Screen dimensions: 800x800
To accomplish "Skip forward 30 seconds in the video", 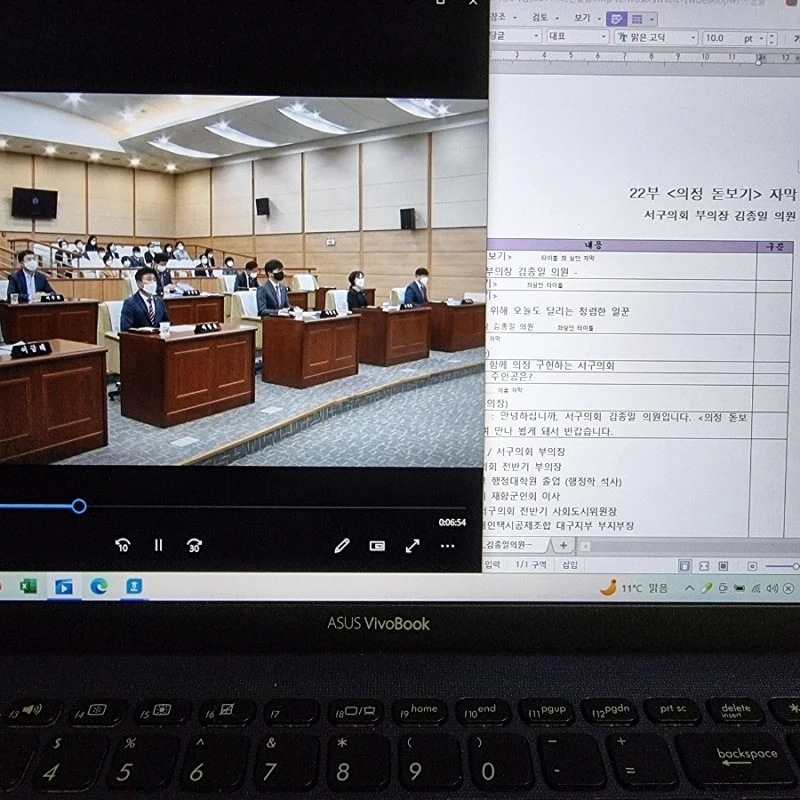I will tap(194, 545).
